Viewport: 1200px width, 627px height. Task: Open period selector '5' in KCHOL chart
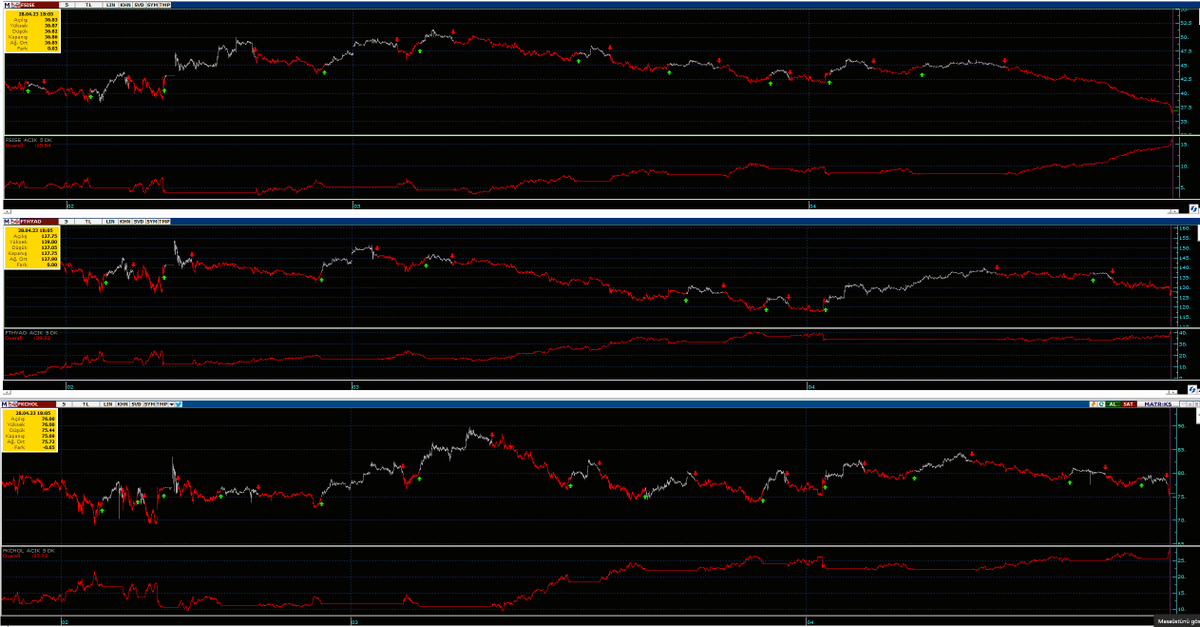coord(64,404)
